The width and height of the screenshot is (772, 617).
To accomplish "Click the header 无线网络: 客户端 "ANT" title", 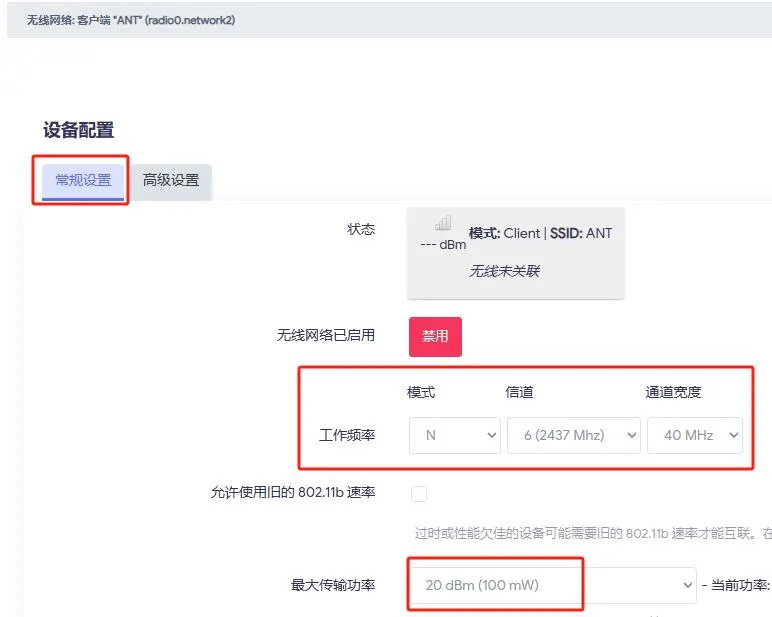I will (x=130, y=20).
